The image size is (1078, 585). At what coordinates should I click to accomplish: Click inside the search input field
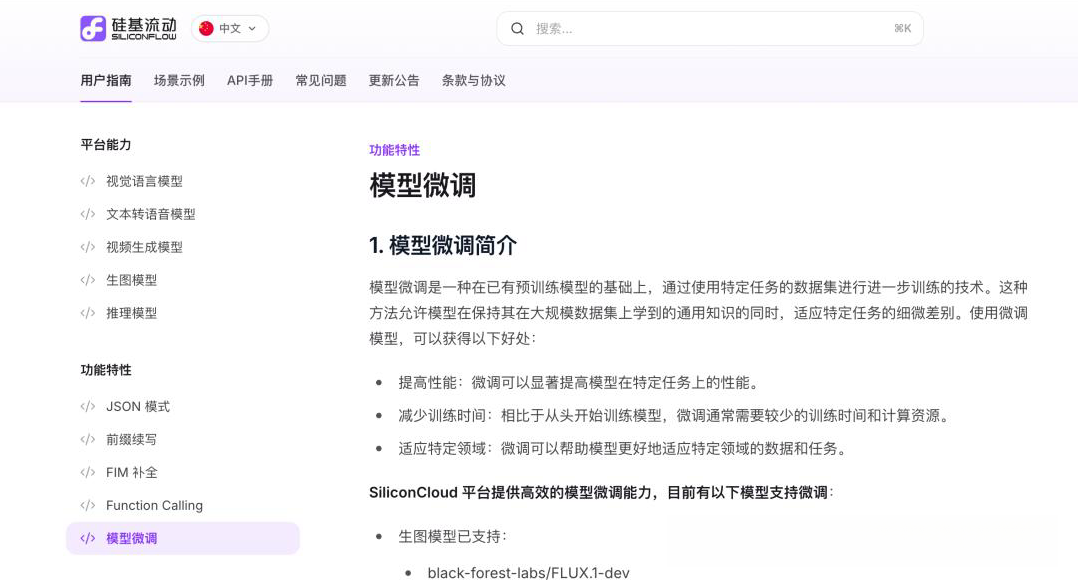700,28
